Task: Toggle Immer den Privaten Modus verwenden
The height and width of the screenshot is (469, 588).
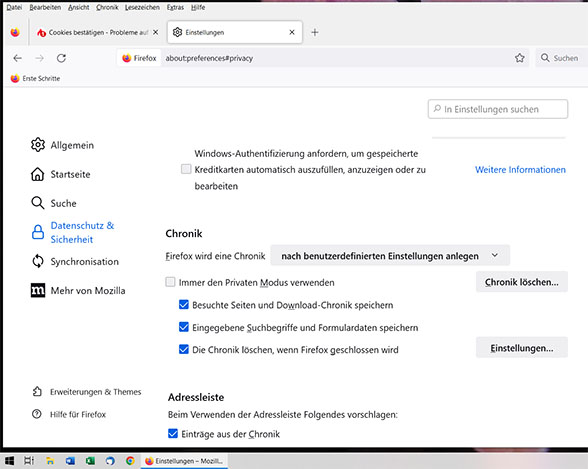Action: point(170,282)
